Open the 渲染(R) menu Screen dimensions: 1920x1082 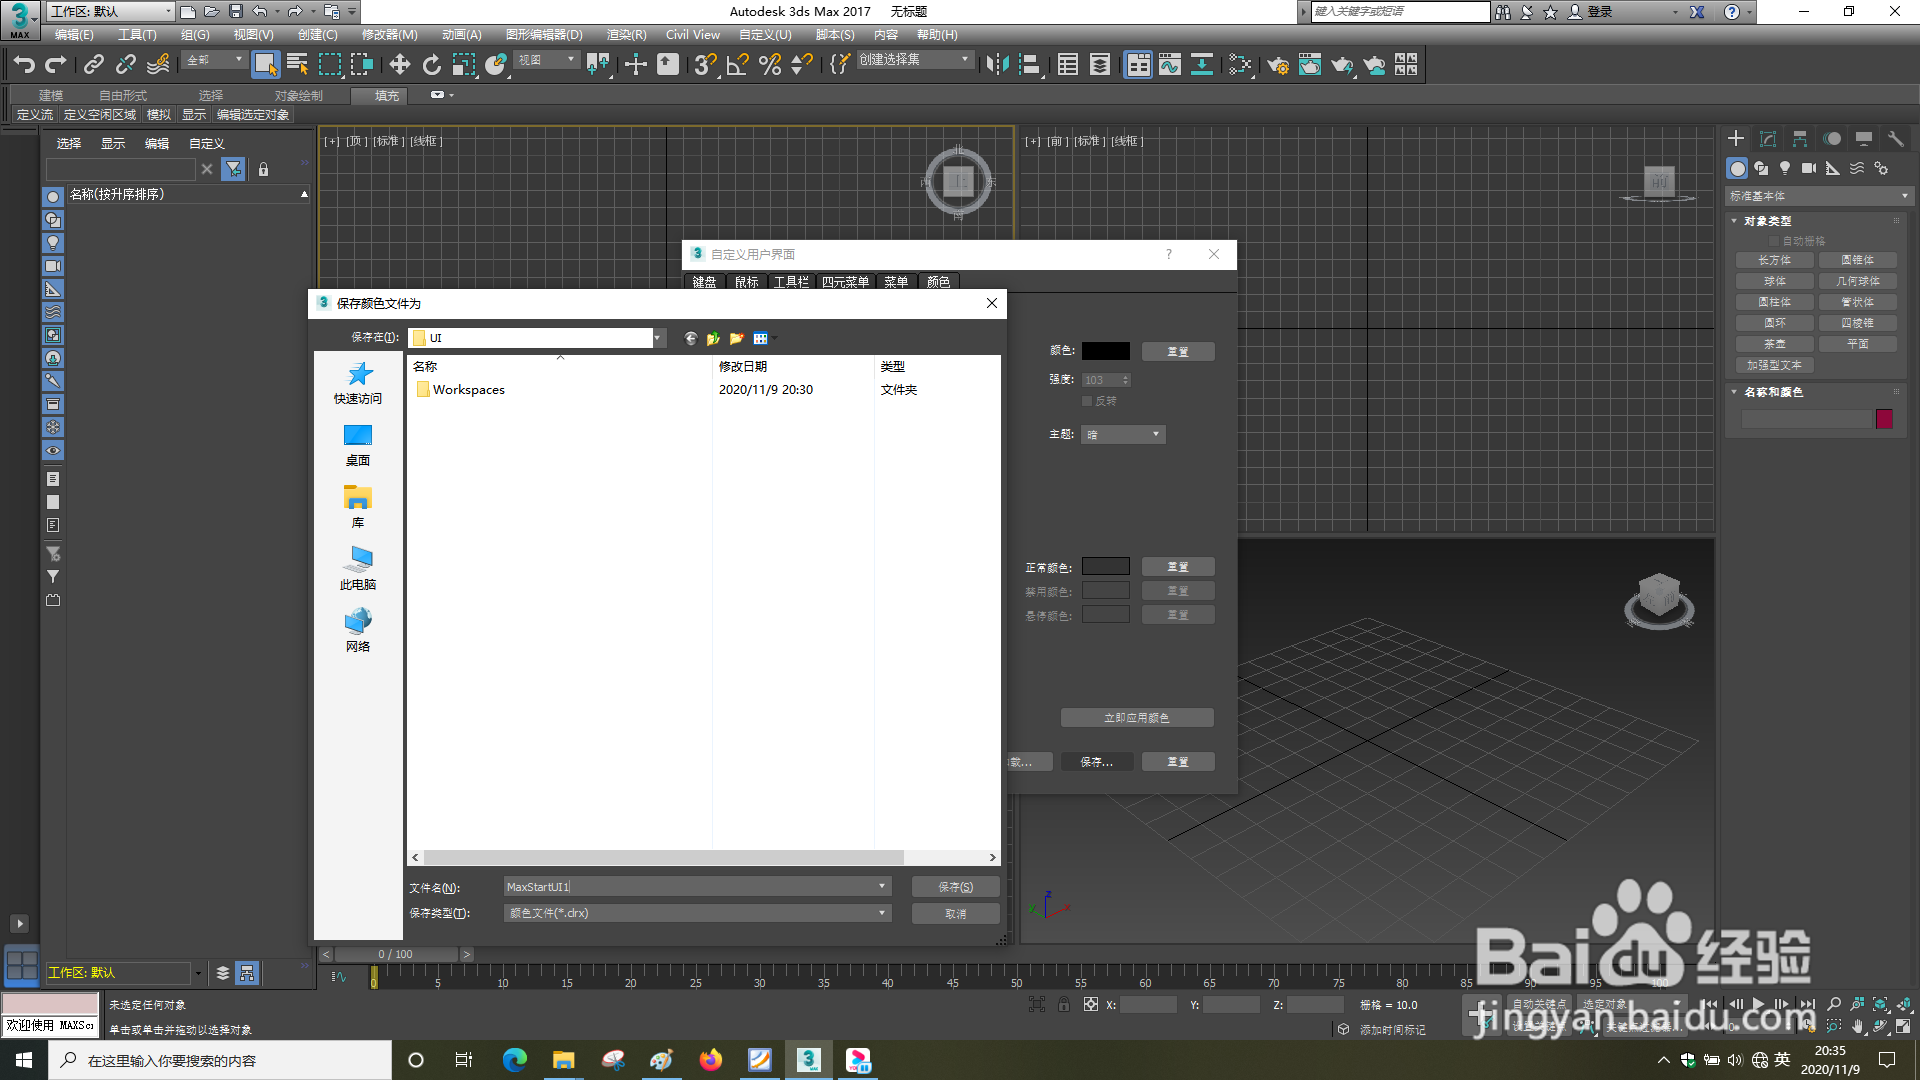click(x=626, y=35)
